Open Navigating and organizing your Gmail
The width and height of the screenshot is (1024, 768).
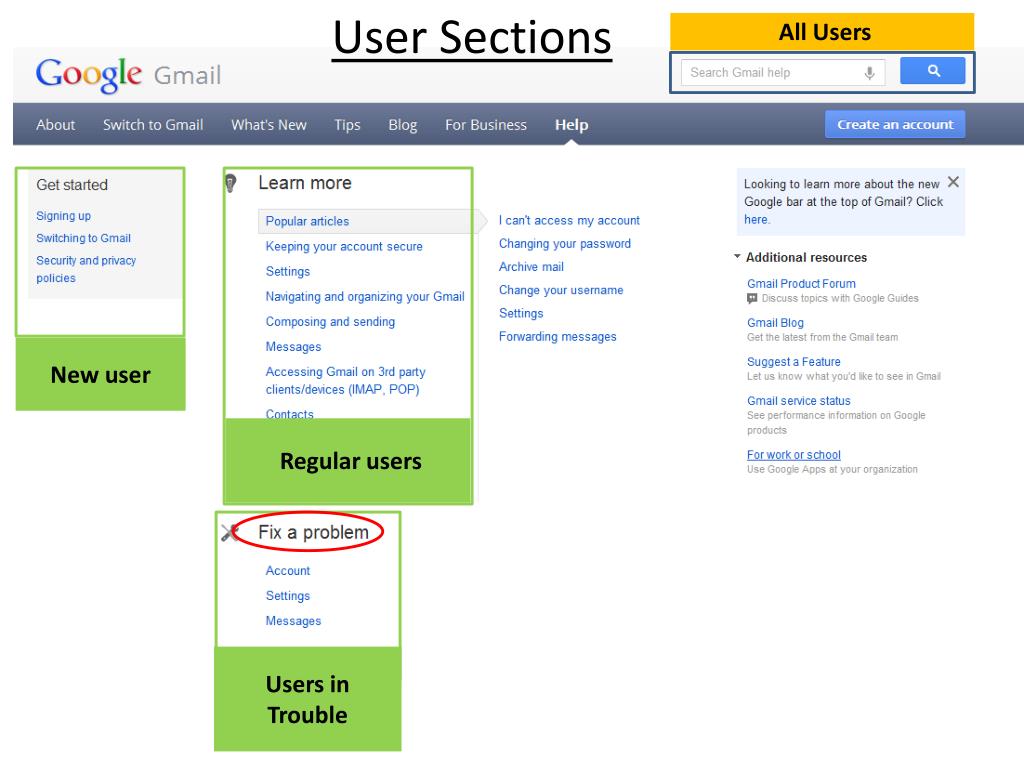tap(365, 296)
